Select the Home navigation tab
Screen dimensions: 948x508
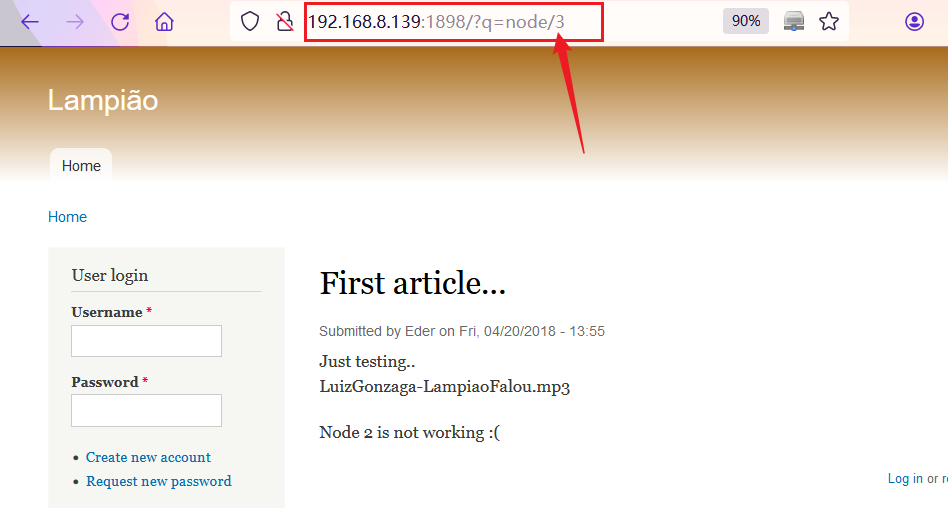[81, 166]
